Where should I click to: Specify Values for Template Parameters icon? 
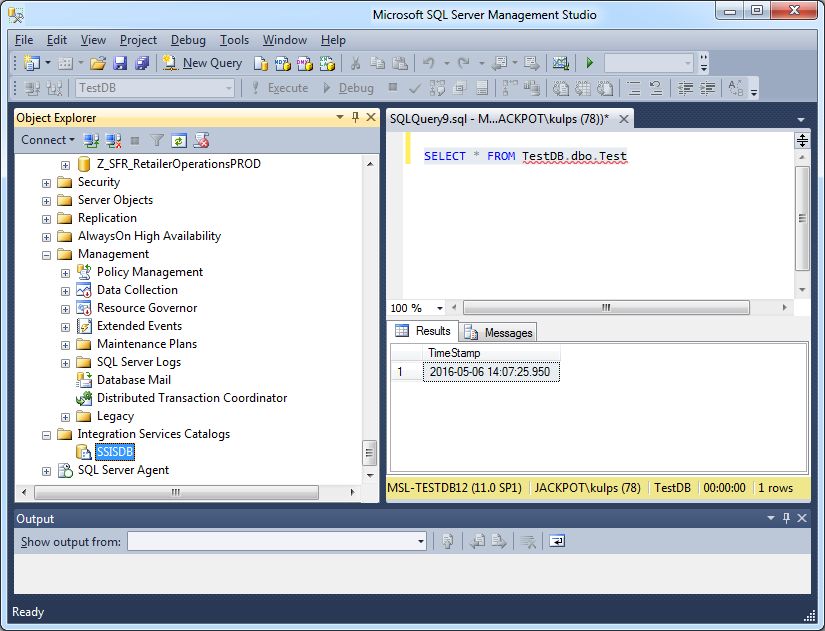tap(736, 88)
